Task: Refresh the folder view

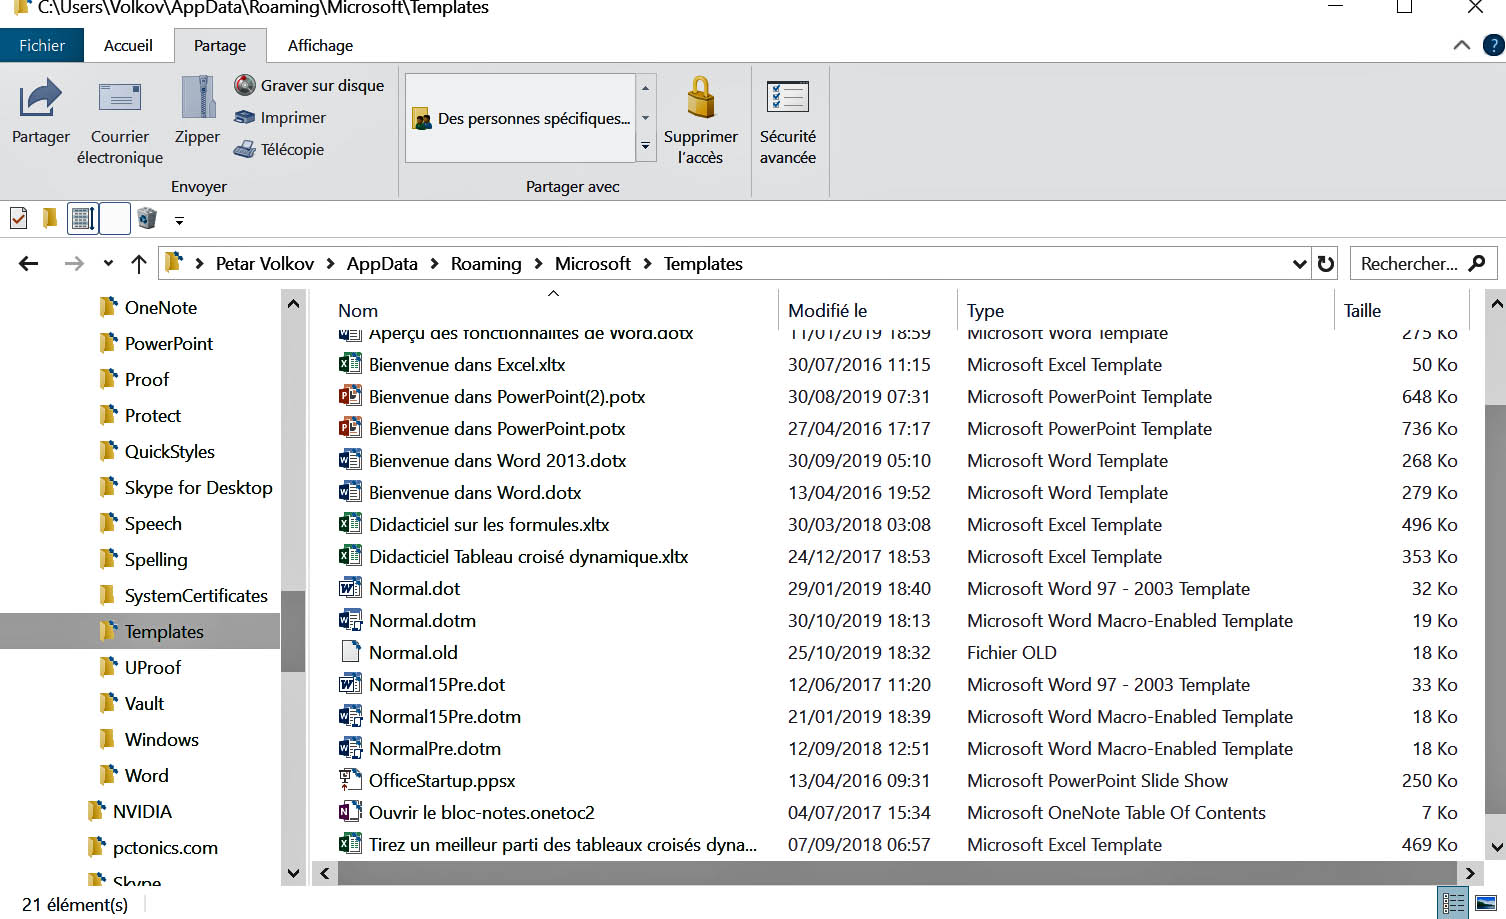Action: click(x=1326, y=264)
